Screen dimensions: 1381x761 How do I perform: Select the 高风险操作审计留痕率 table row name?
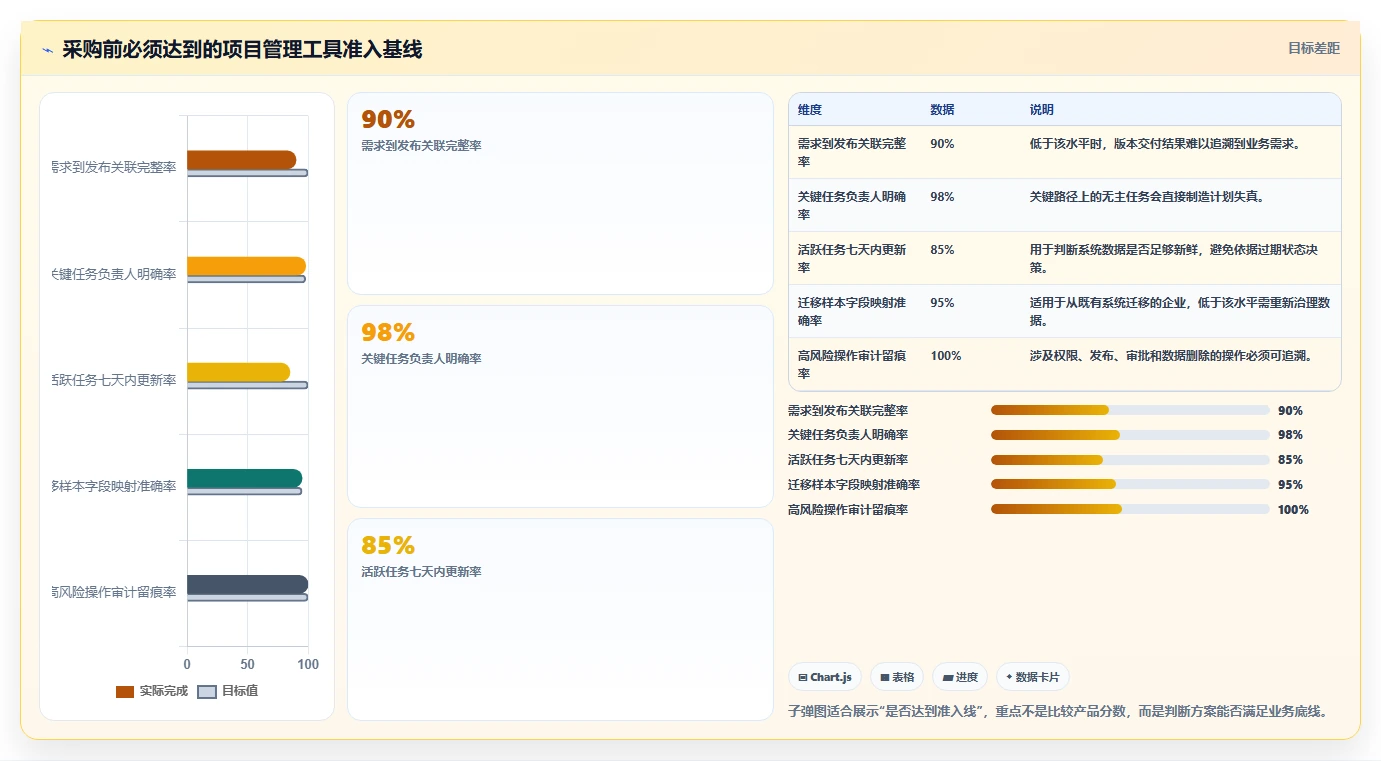tap(852, 364)
